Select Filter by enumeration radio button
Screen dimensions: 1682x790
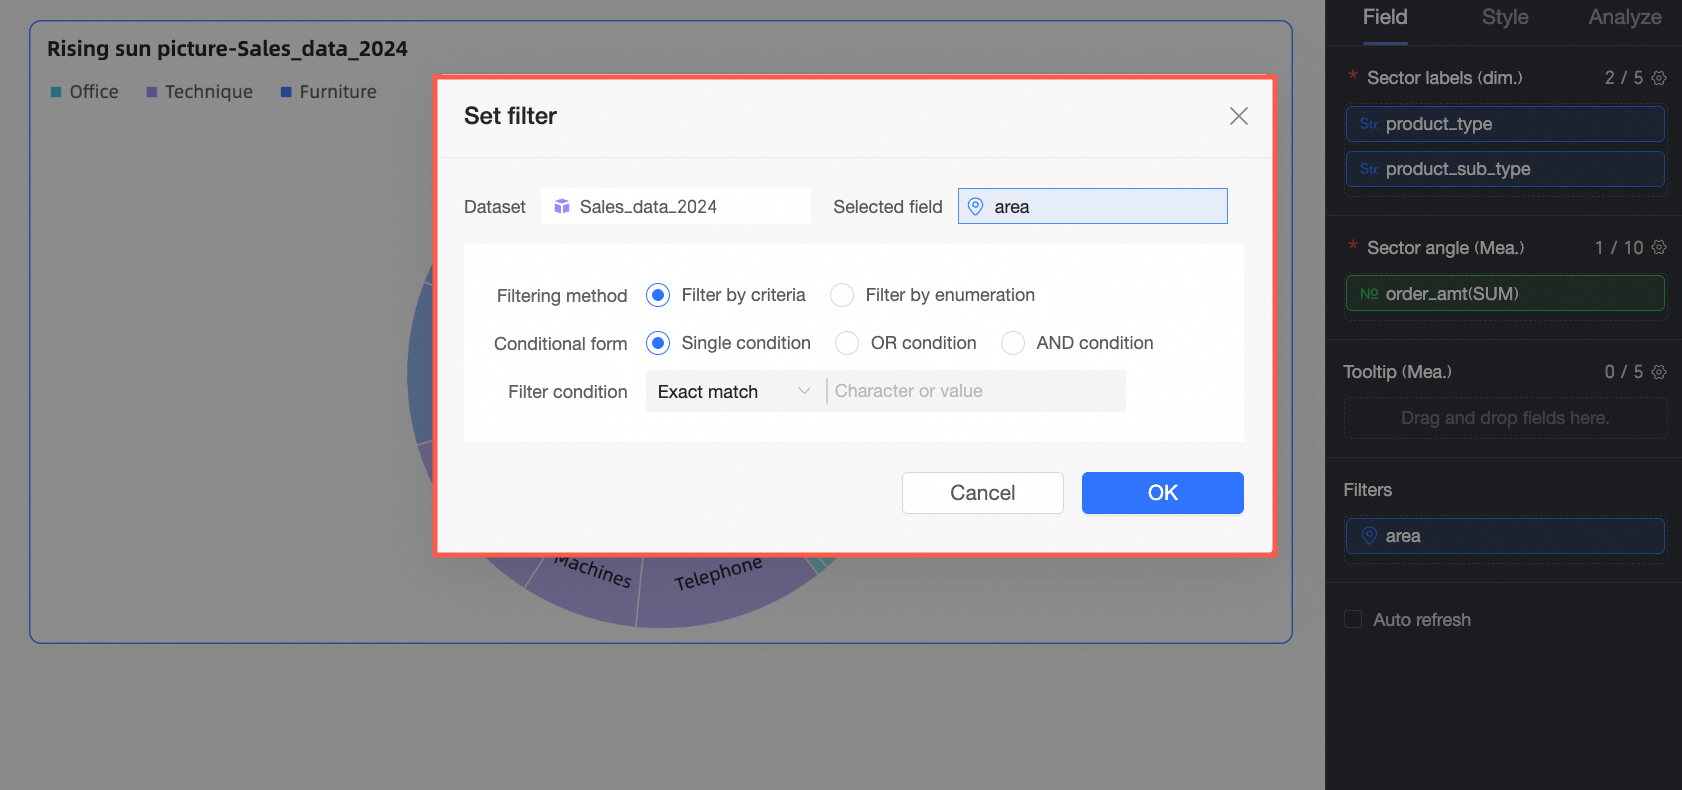[842, 295]
